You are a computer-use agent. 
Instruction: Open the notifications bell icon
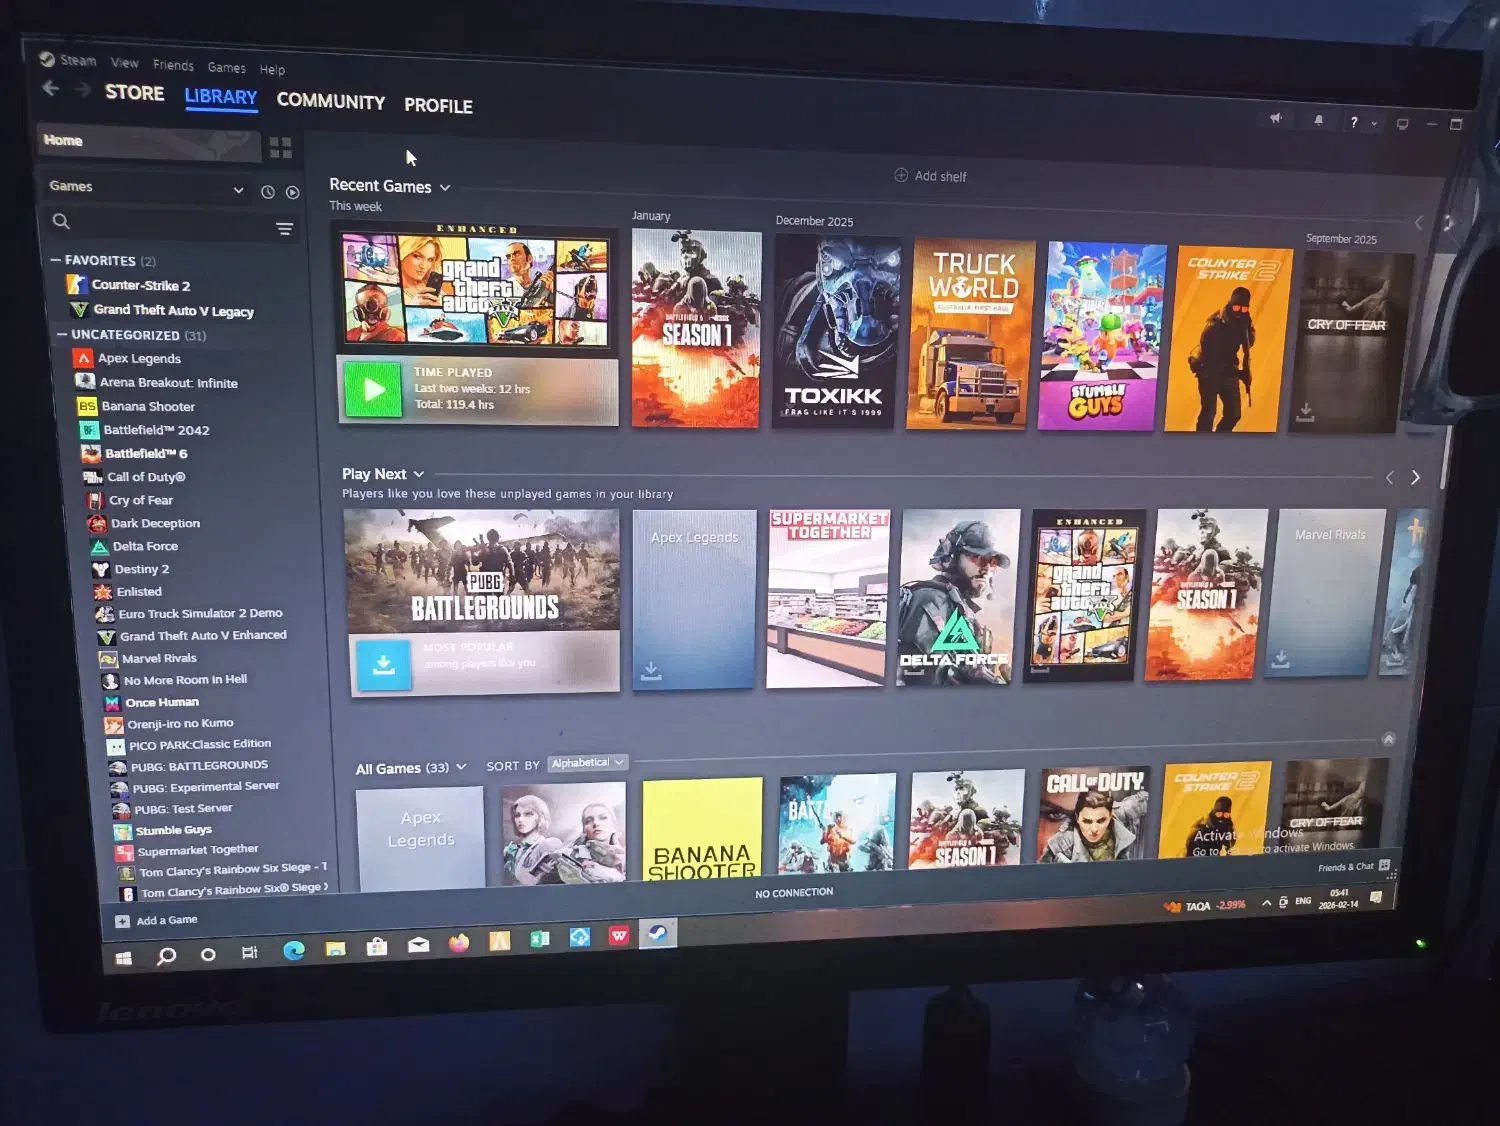pos(1318,120)
